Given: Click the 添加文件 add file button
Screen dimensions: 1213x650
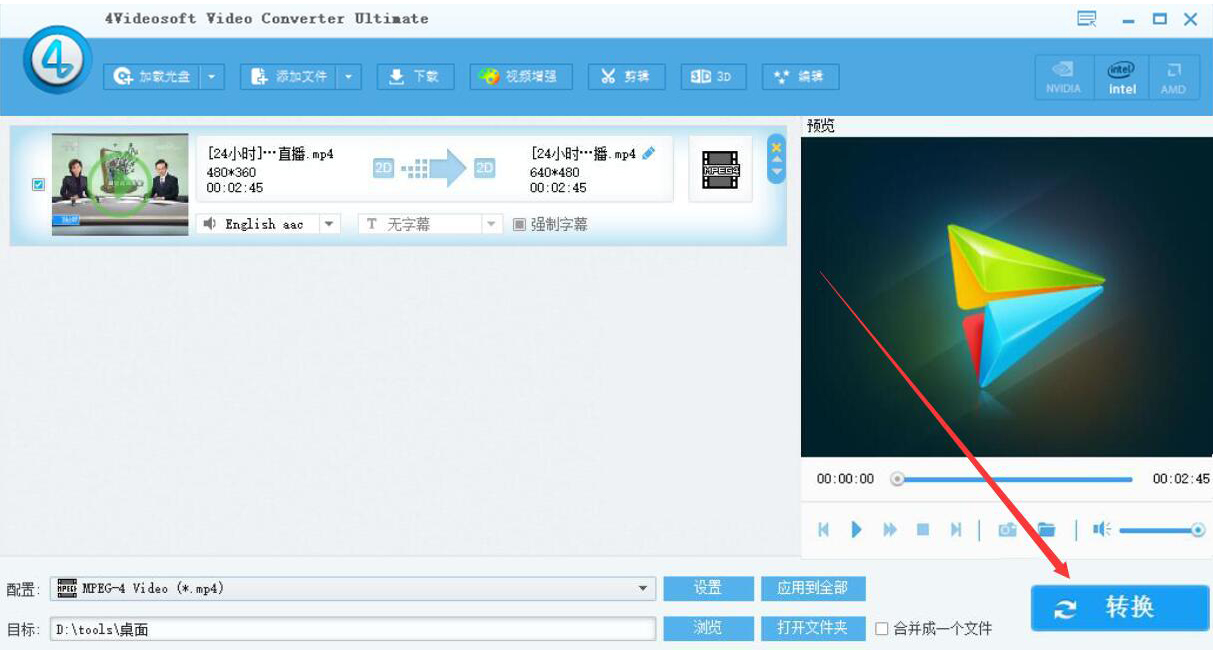Looking at the screenshot, I should click(x=288, y=77).
